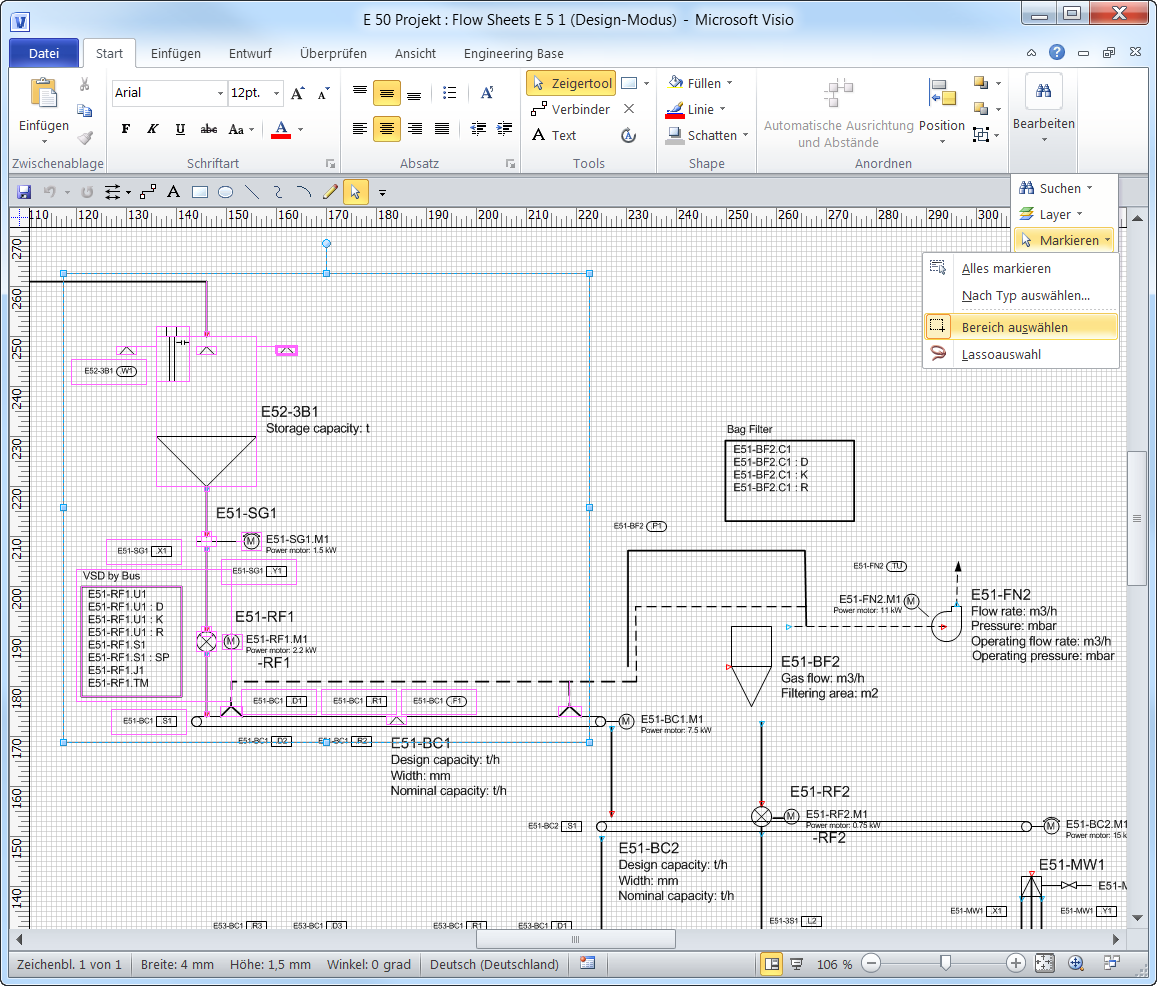Click the zoom in plus button
1157x986 pixels.
pyautogui.click(x=1015, y=963)
